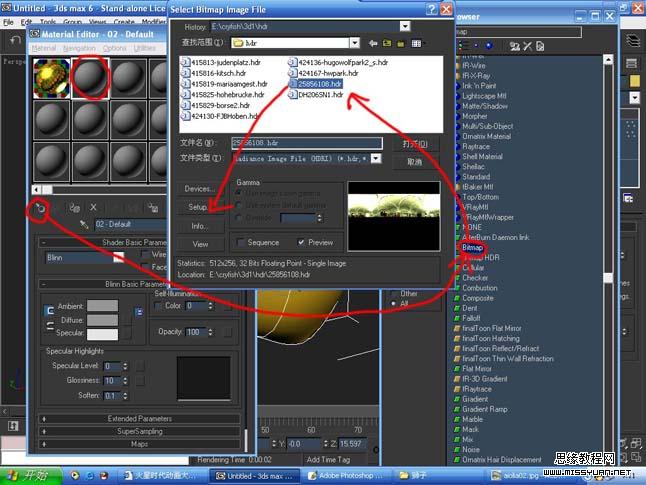Click the Devices... button

(x=200, y=189)
